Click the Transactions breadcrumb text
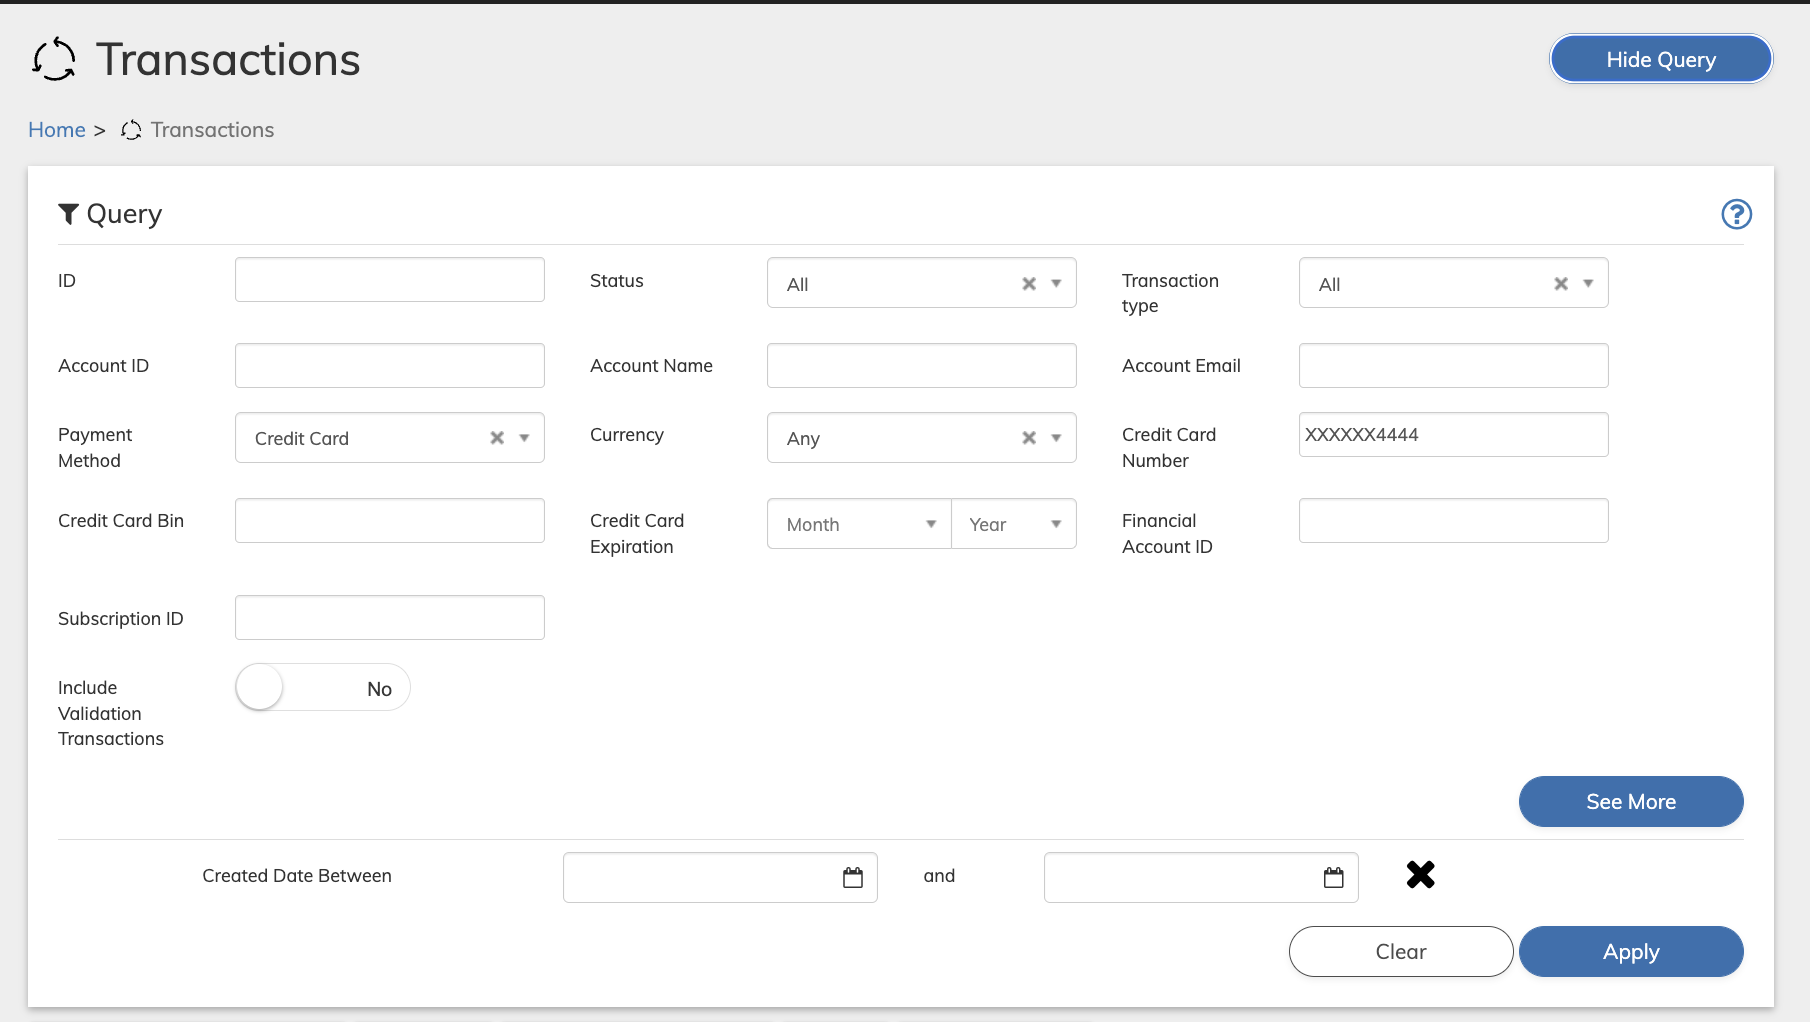This screenshot has height=1022, width=1810. [x=212, y=130]
